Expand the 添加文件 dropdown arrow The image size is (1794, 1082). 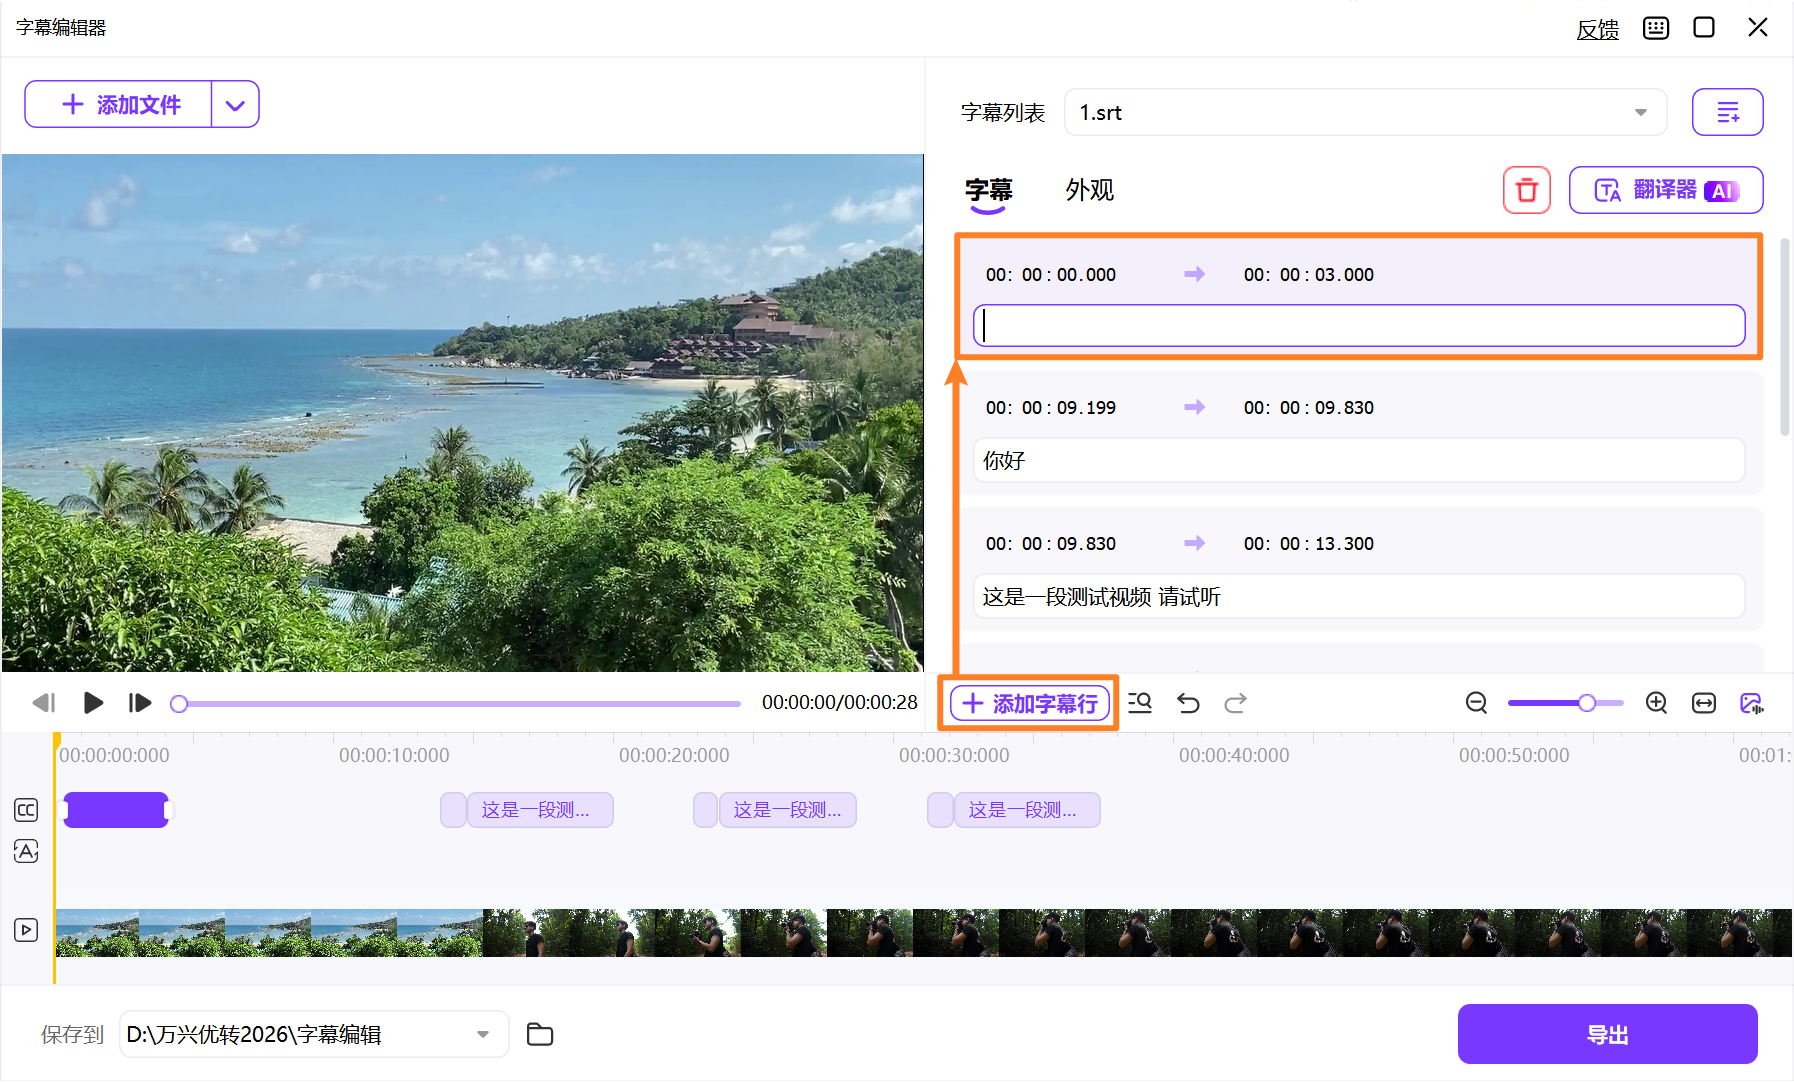pyautogui.click(x=236, y=104)
